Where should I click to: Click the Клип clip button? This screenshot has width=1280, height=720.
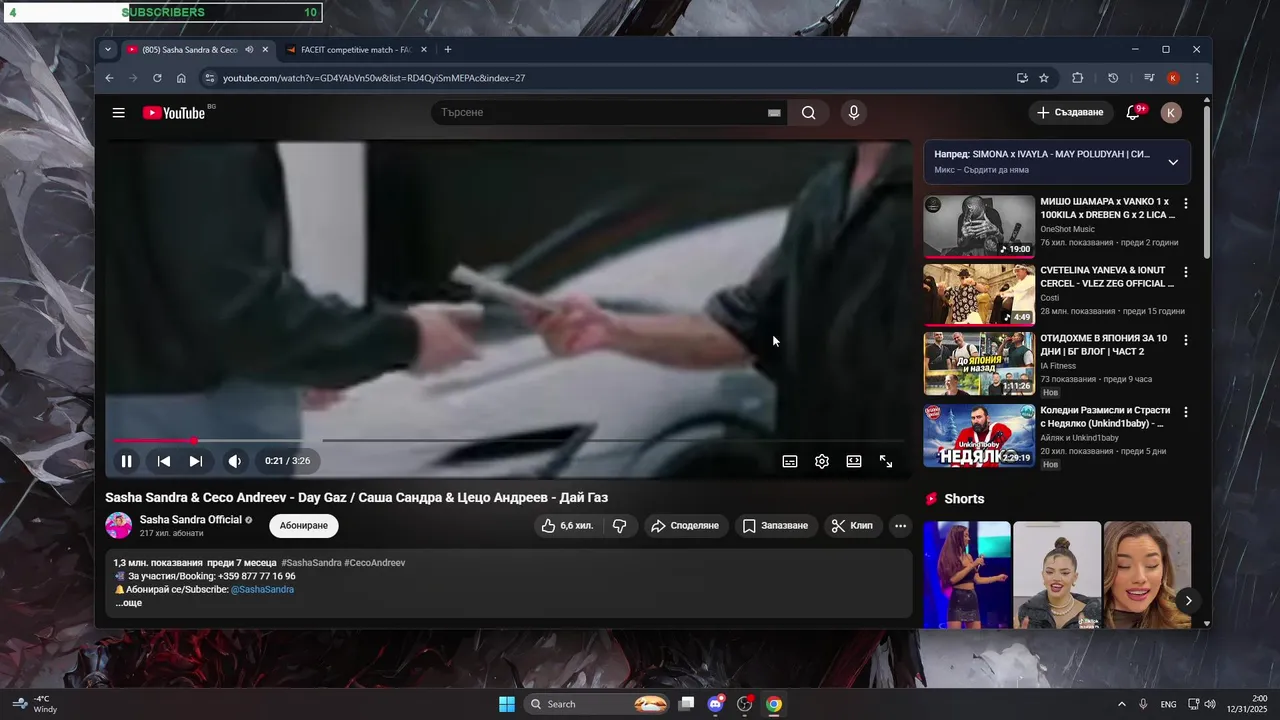pos(853,526)
